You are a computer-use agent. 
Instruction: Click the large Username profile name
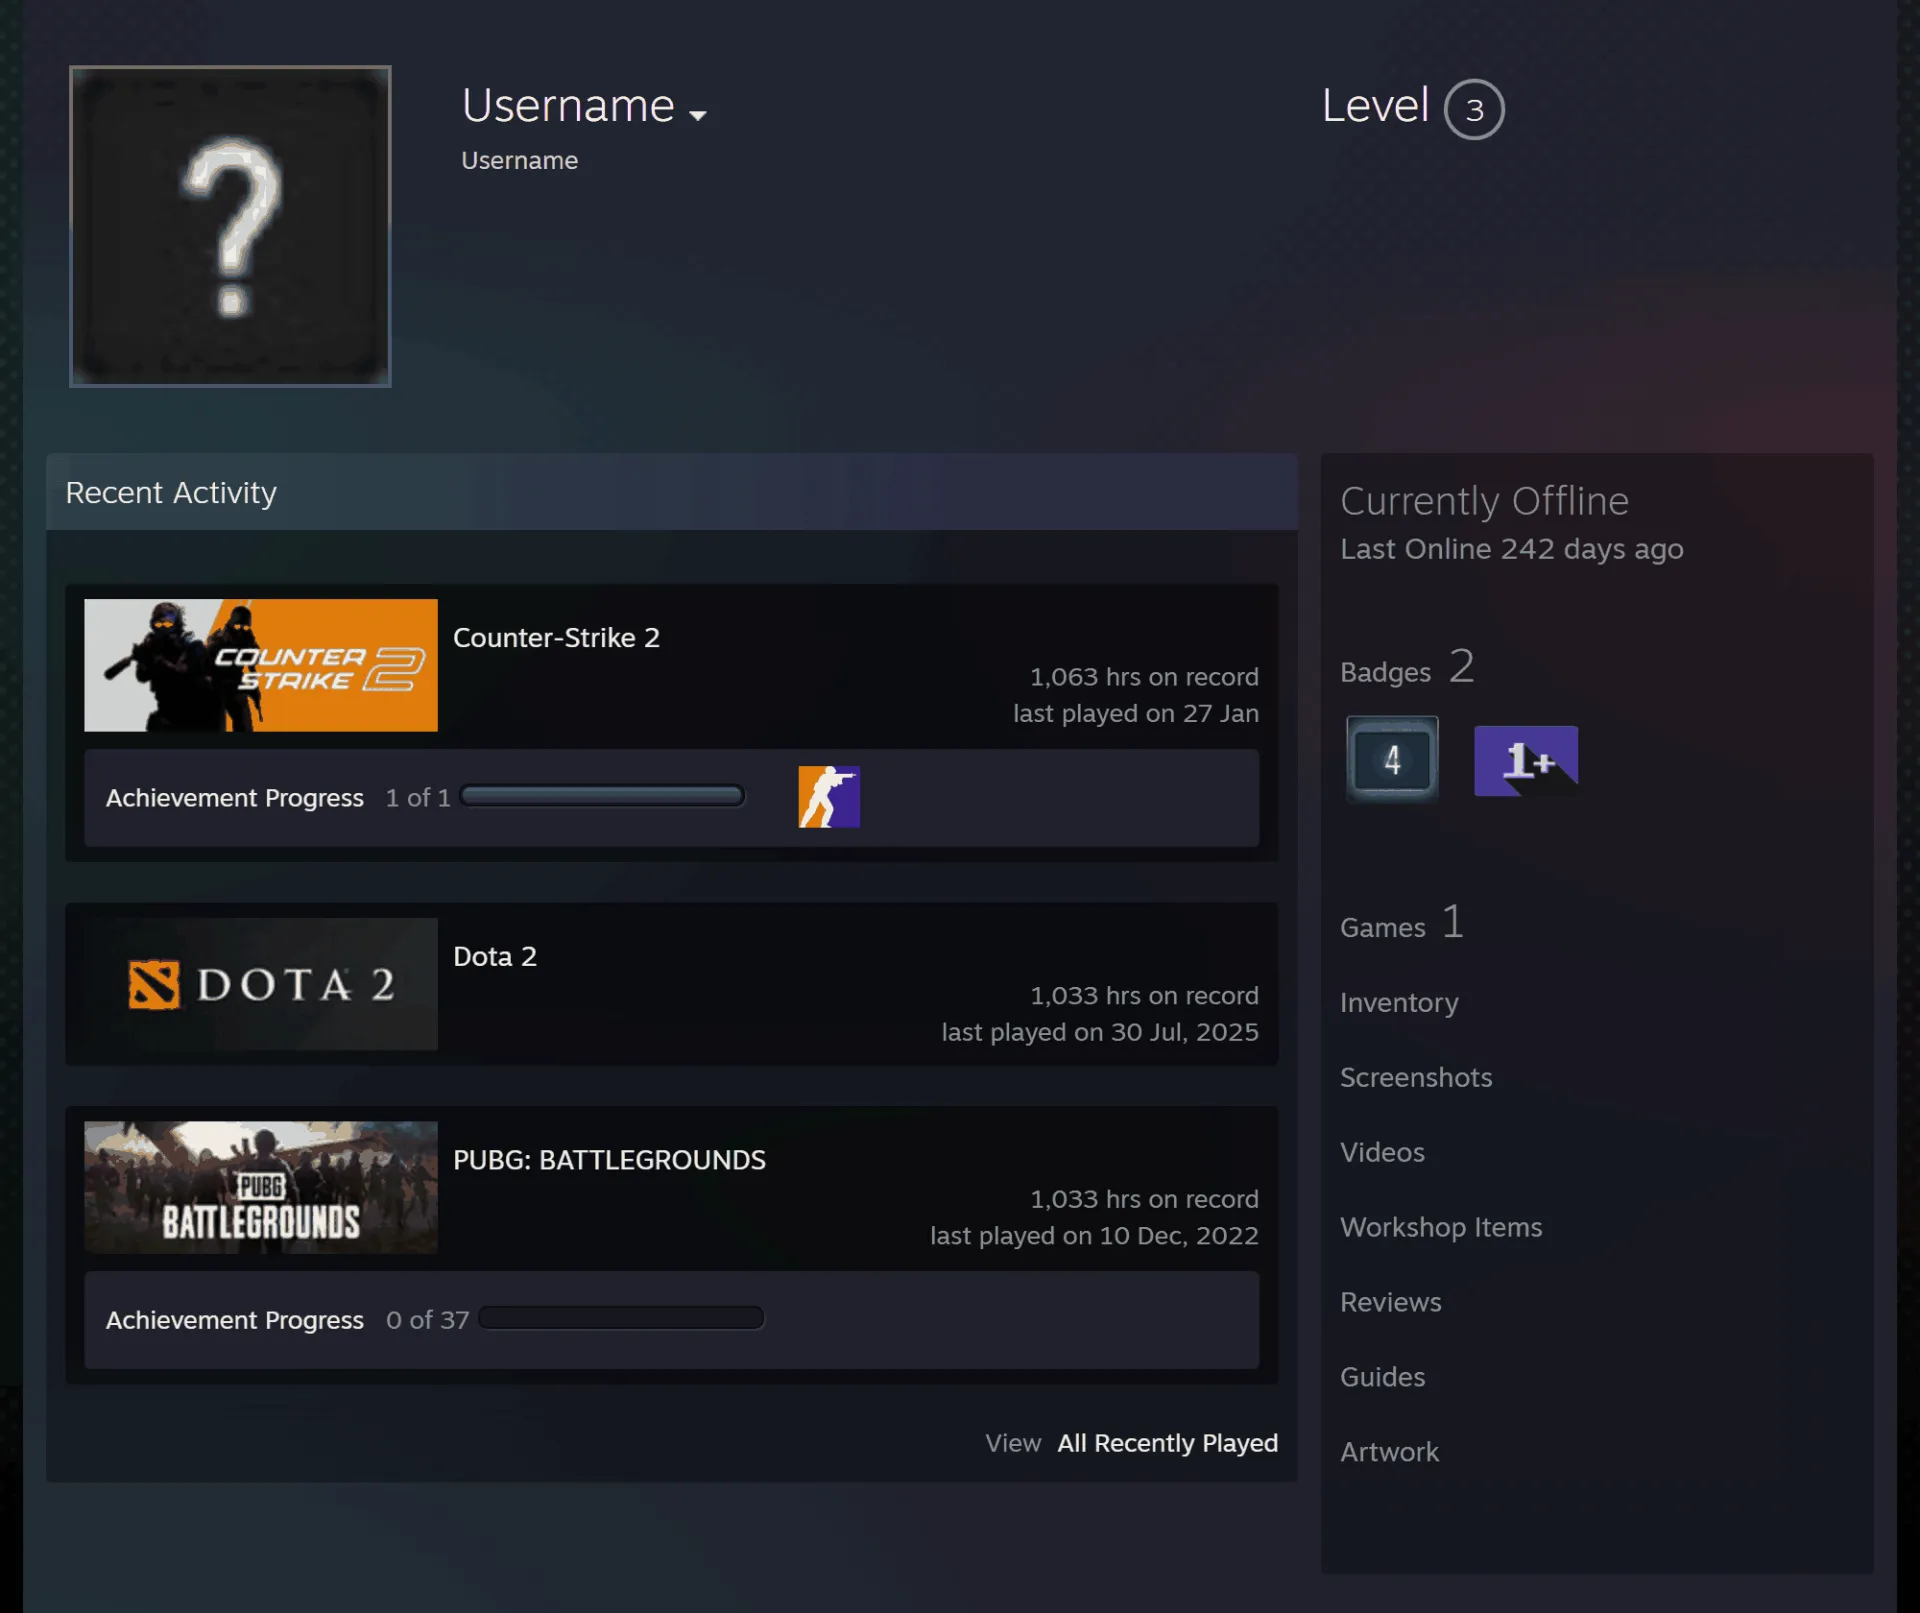click(x=568, y=106)
